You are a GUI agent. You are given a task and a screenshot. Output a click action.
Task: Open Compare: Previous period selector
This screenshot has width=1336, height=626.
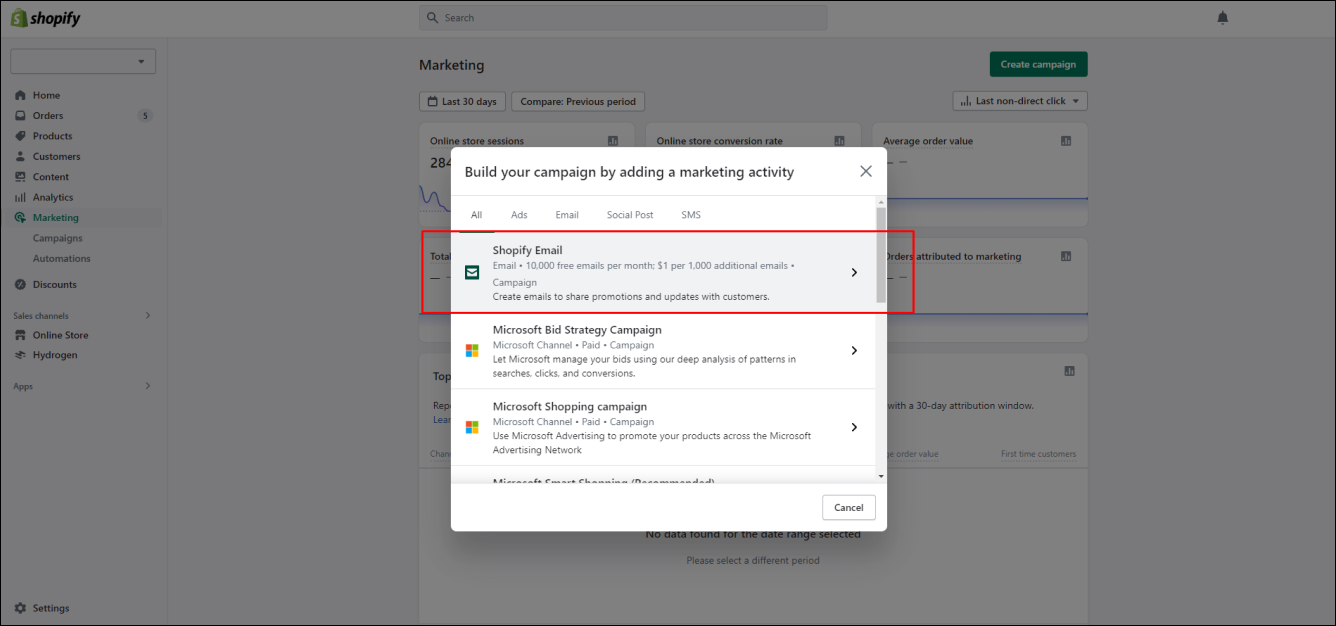578,101
